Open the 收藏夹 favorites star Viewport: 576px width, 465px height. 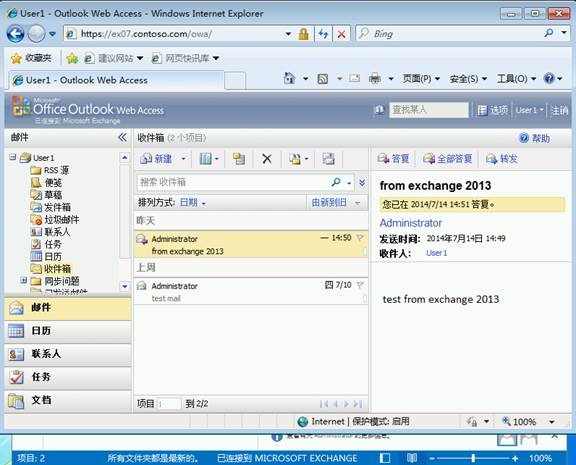click(x=16, y=58)
